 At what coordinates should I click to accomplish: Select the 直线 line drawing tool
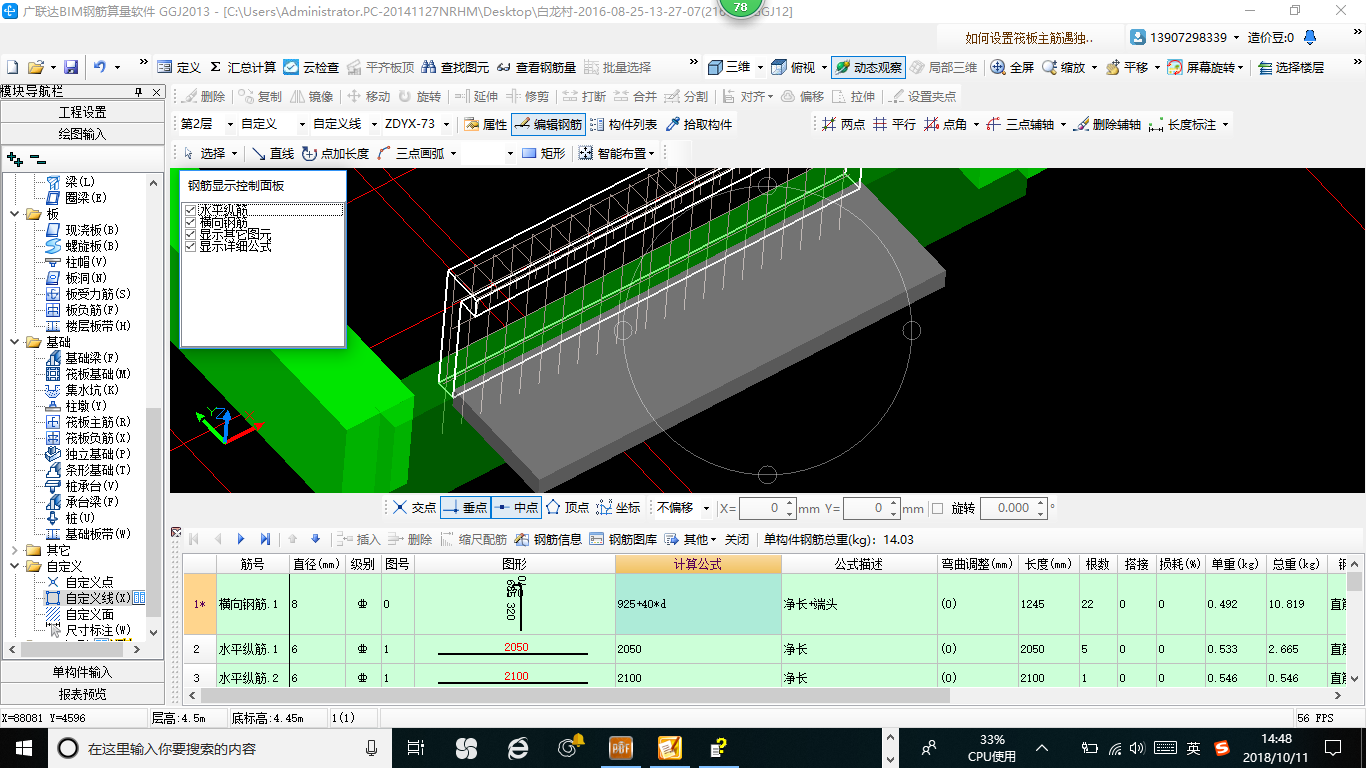tap(272, 153)
